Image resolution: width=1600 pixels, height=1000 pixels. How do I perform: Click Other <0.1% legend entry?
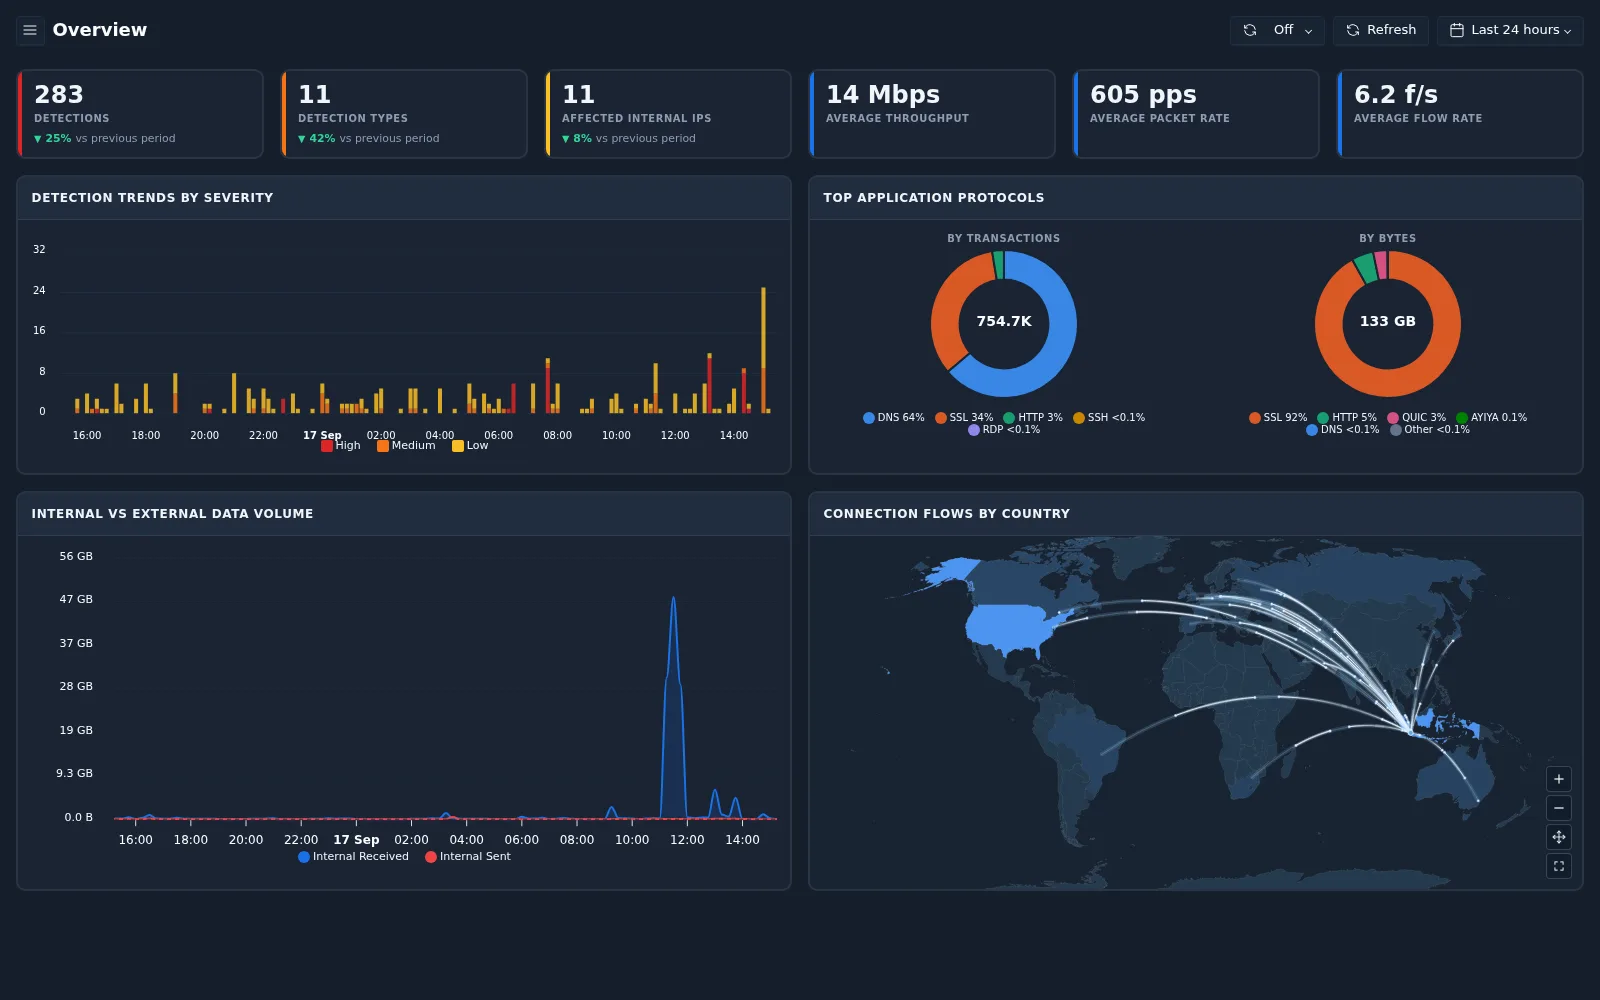1430,430
